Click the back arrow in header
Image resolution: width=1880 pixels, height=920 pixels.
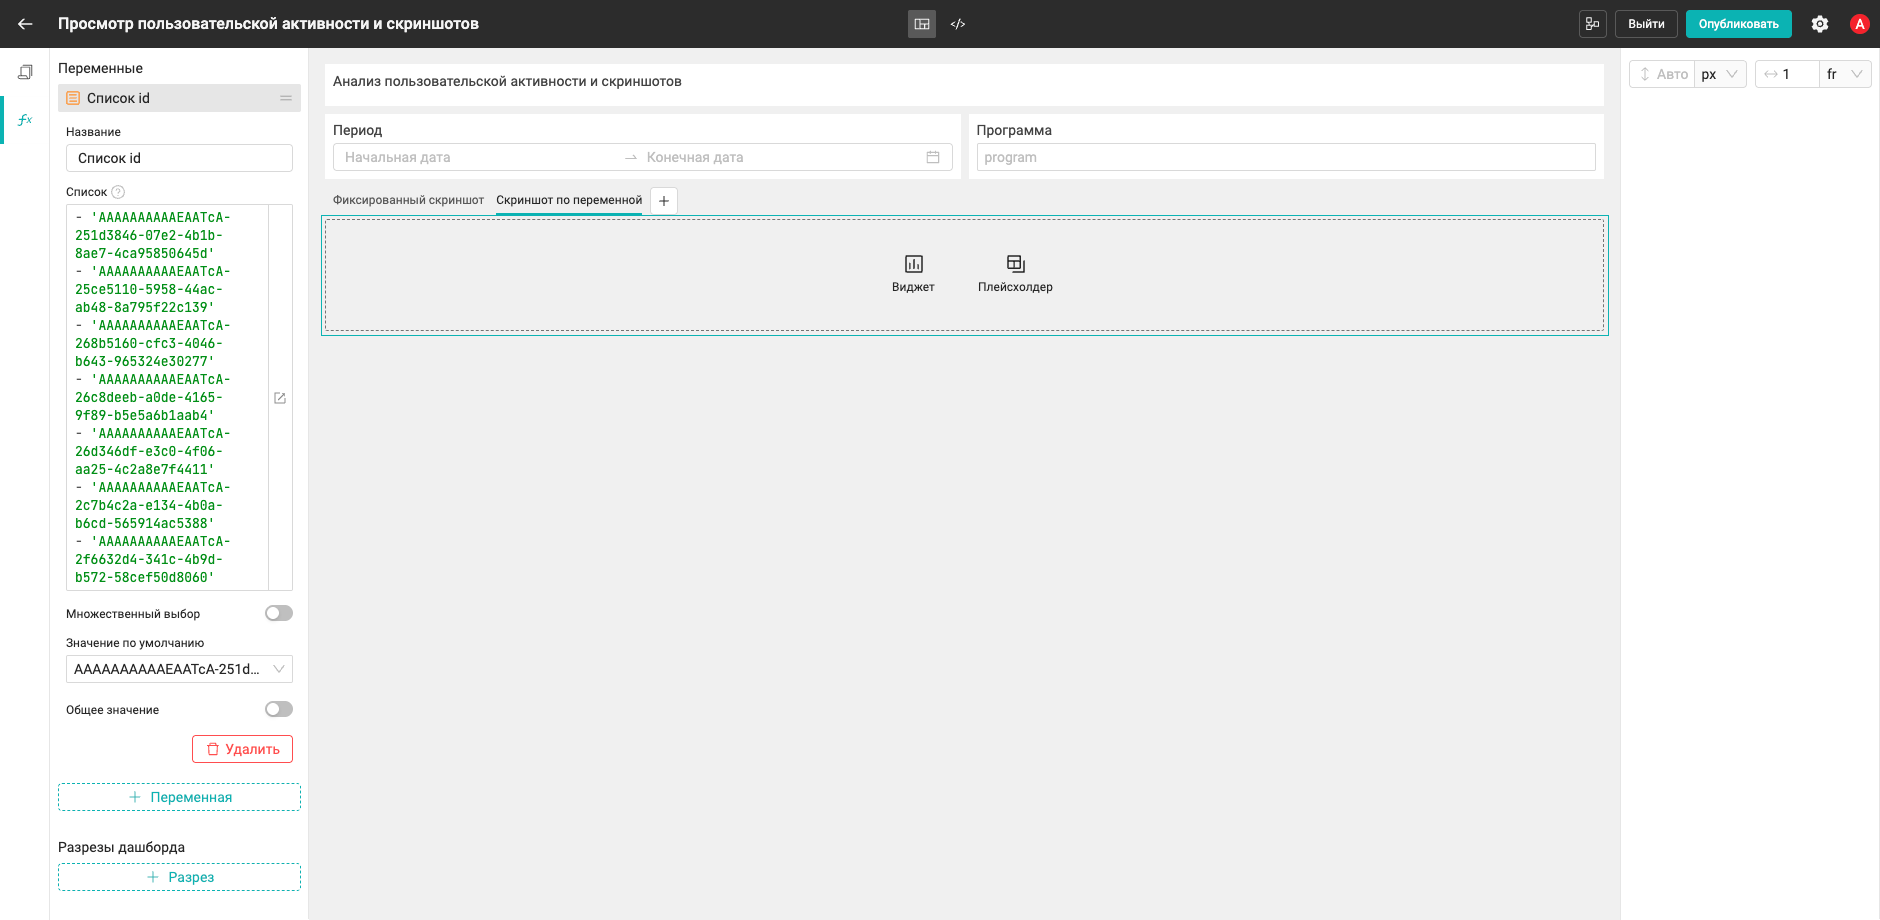25,24
